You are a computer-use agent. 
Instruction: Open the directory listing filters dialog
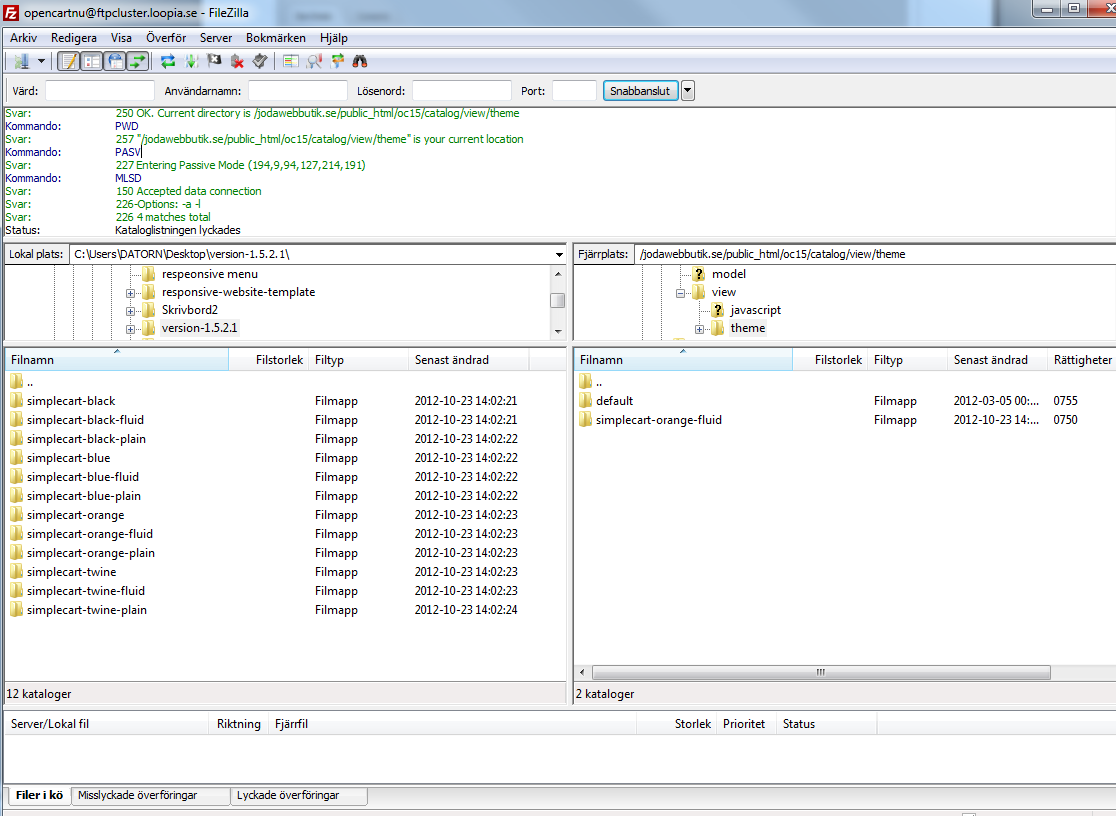[290, 61]
